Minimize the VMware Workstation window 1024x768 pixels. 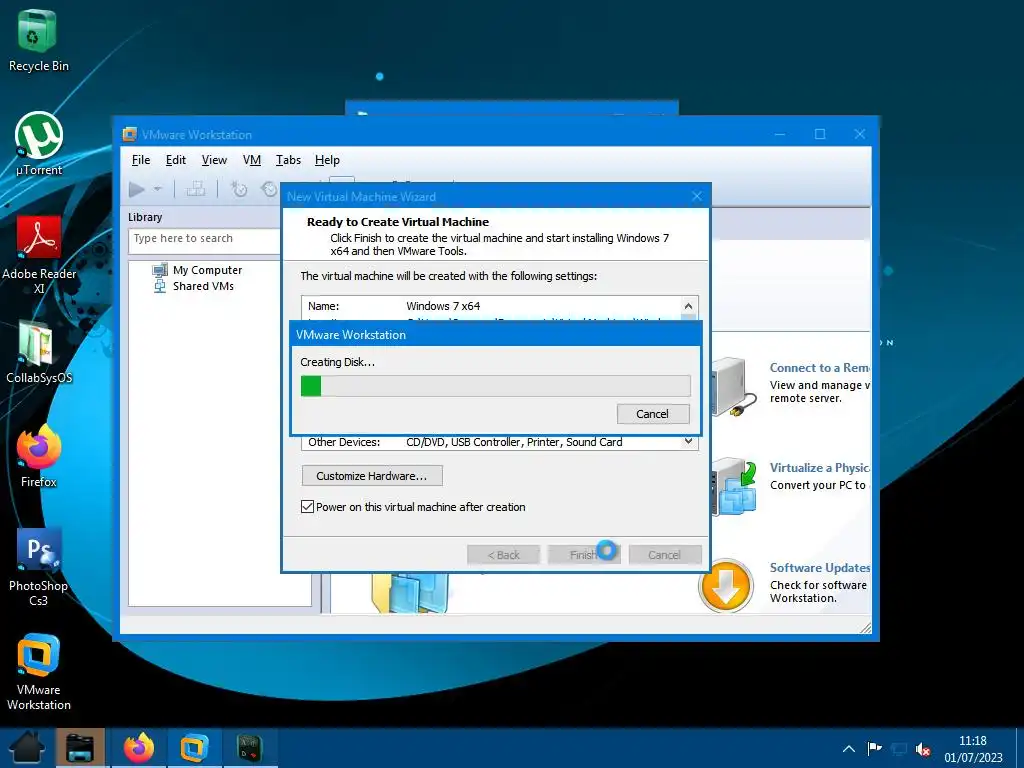point(780,134)
